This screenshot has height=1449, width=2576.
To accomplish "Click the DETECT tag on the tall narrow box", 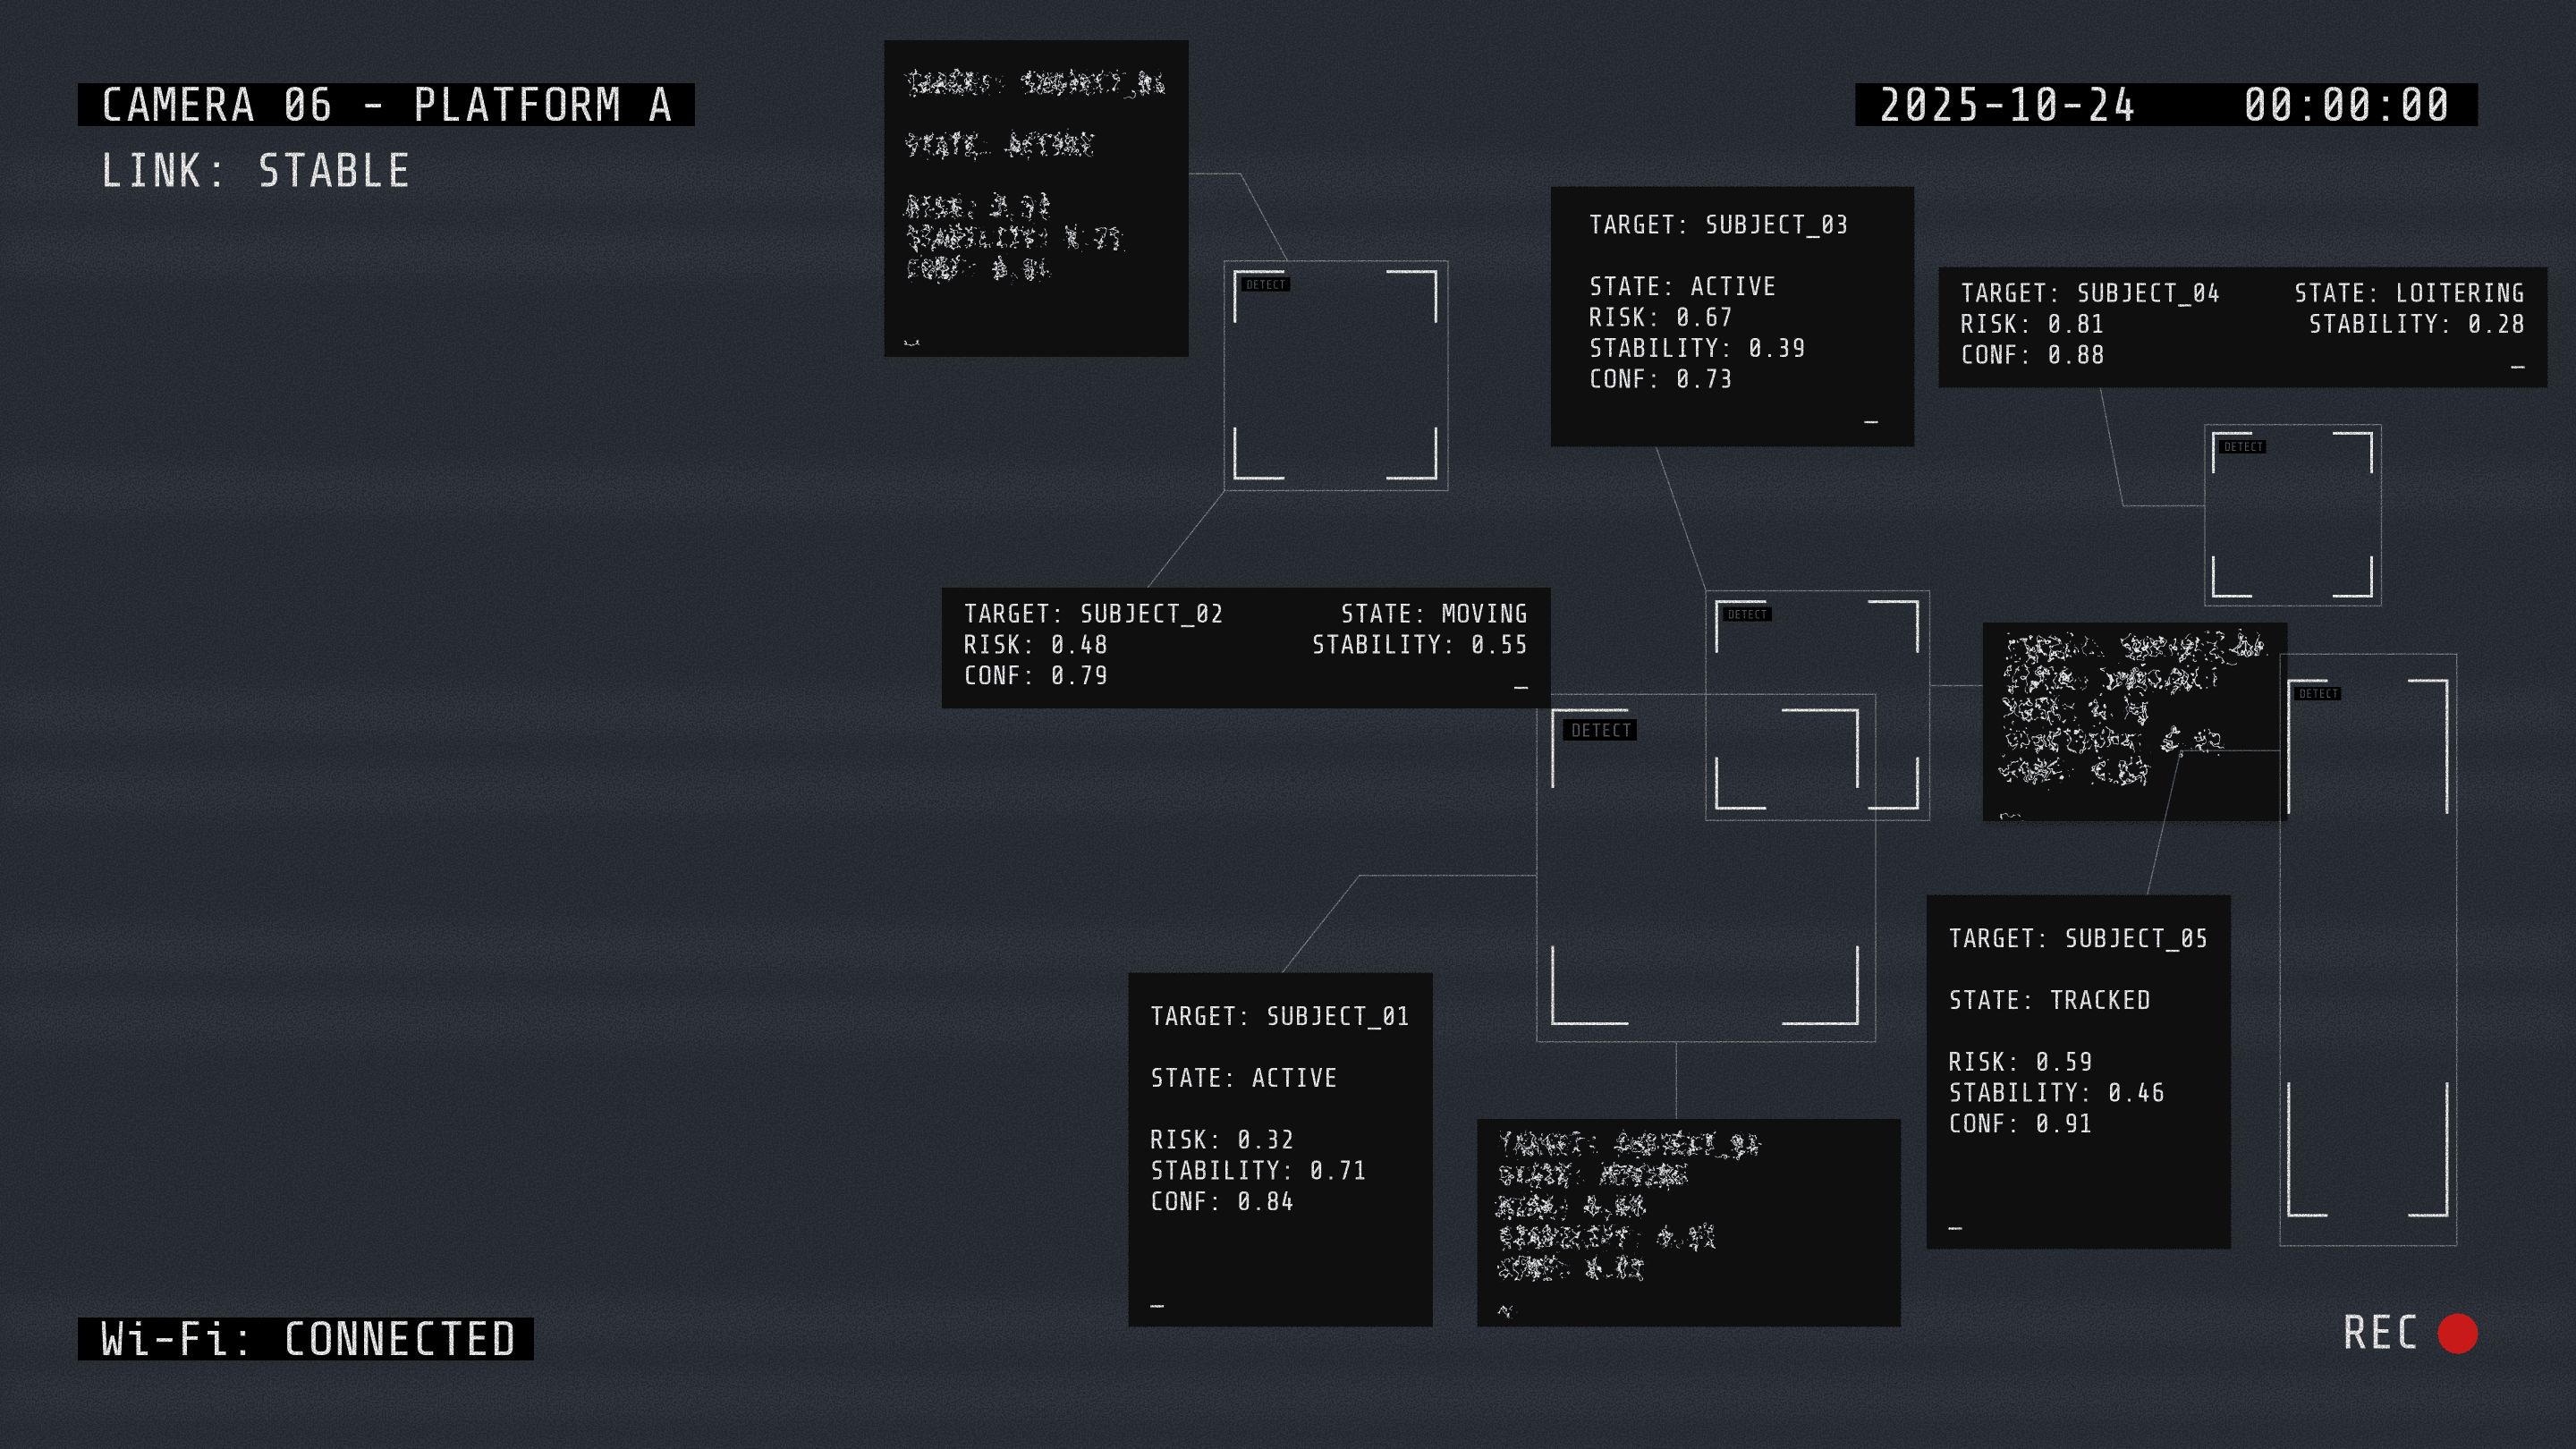I will pyautogui.click(x=2317, y=693).
